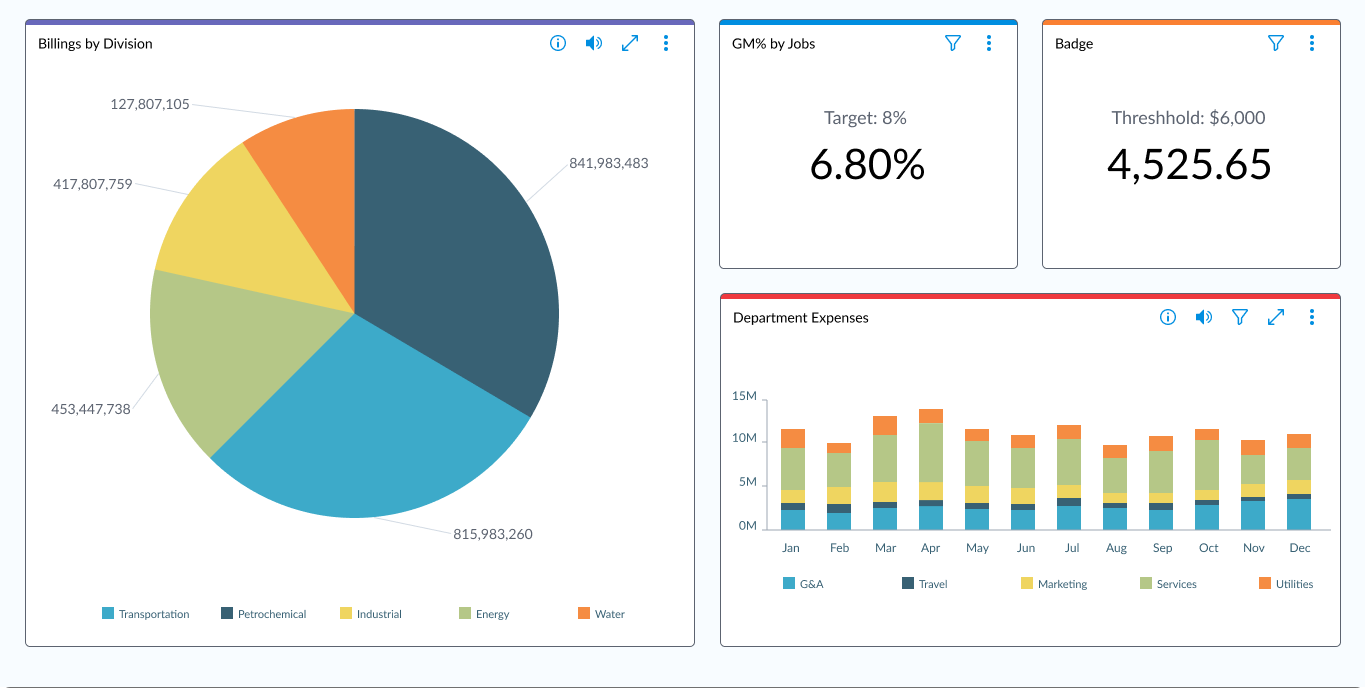Open the filter icon on Department Expenses

tap(1239, 317)
